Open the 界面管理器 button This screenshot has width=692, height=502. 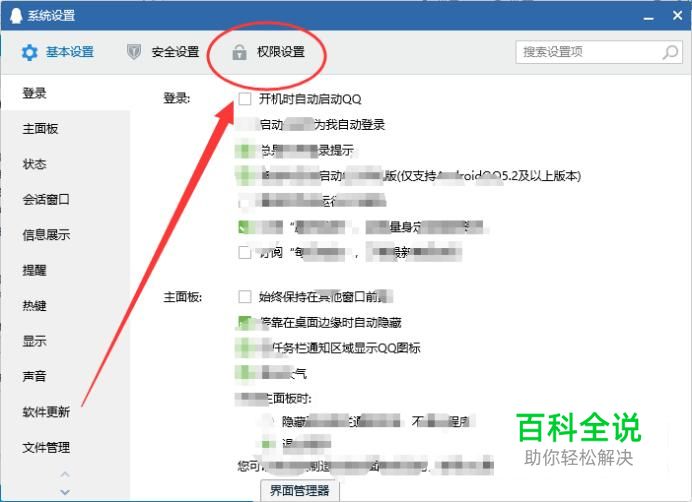300,490
